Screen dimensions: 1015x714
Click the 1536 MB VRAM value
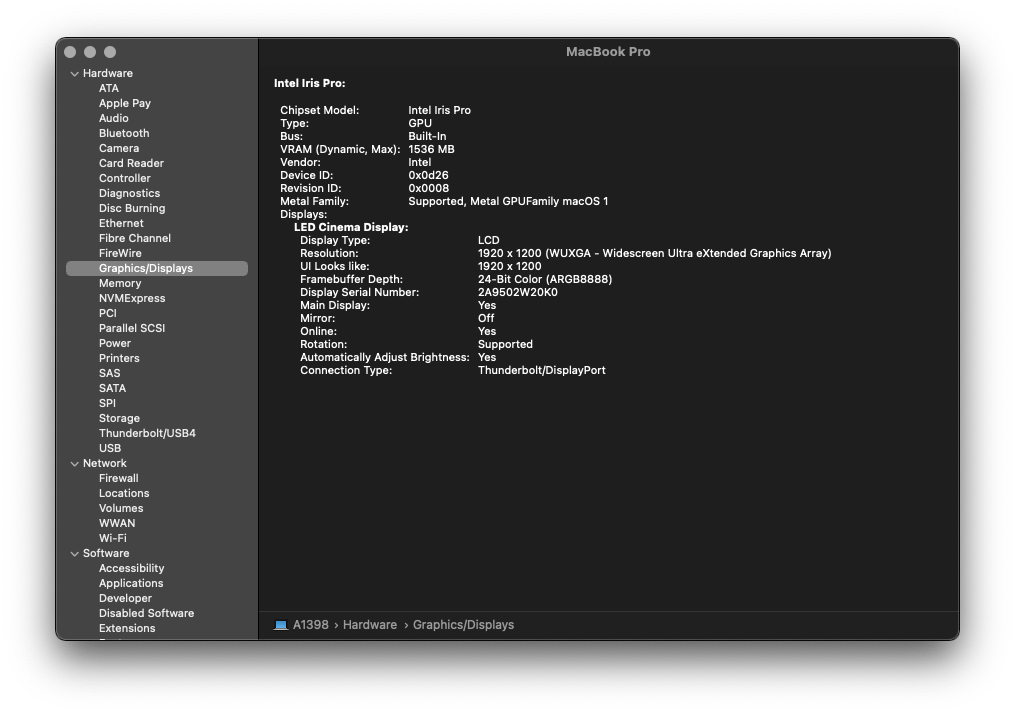coord(431,149)
